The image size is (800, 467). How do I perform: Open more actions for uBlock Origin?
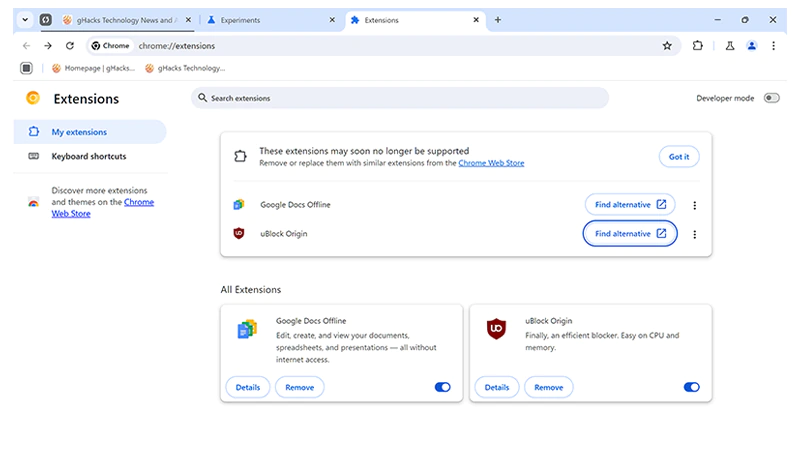[x=694, y=234]
